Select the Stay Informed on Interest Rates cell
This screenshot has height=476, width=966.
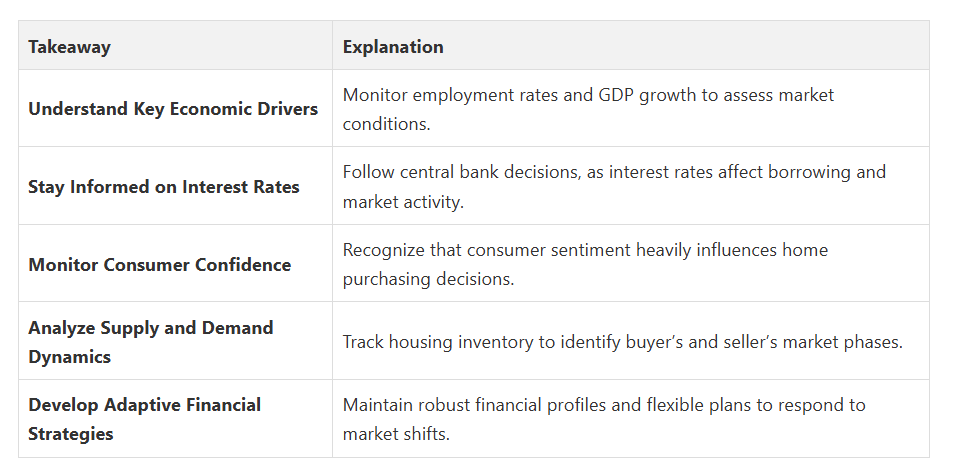[176, 186]
